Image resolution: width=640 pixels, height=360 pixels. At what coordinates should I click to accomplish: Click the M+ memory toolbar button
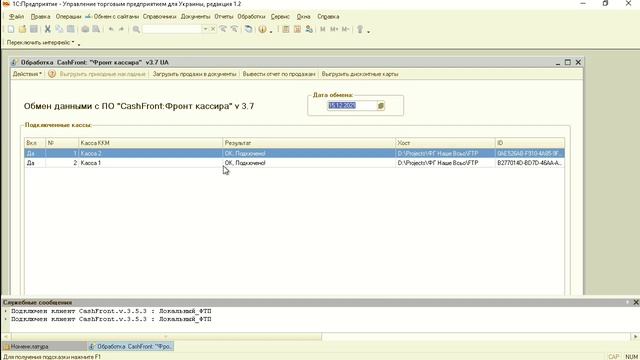point(334,29)
